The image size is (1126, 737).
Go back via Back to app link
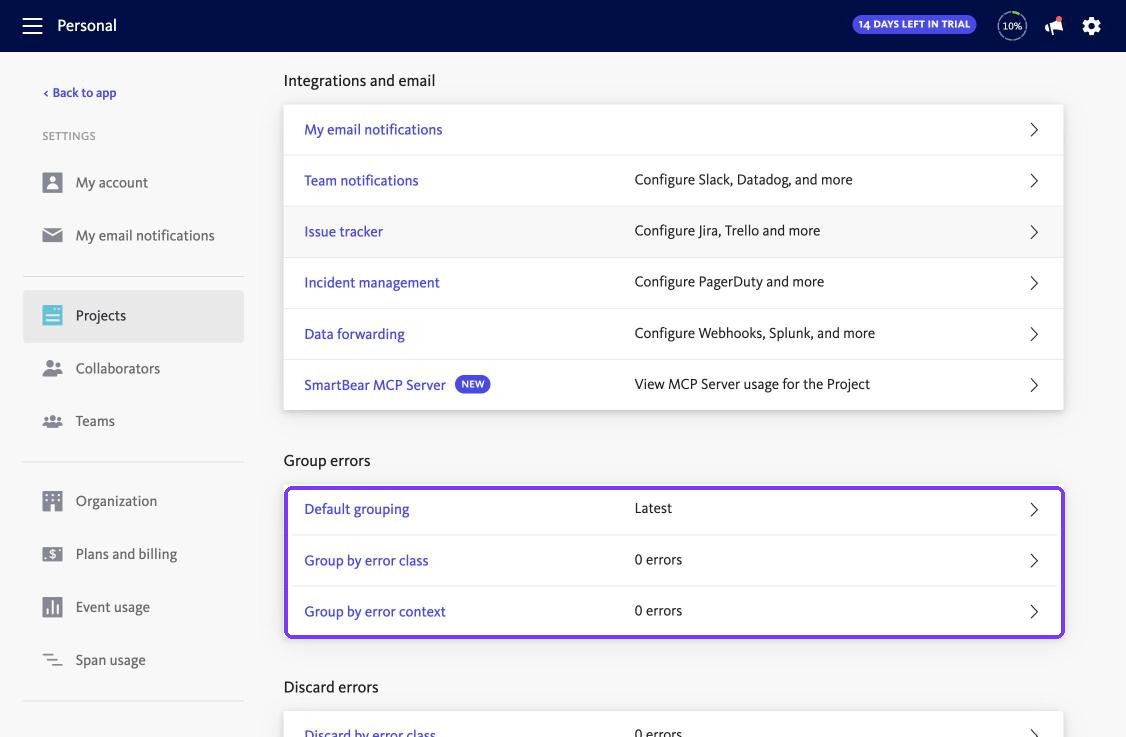pyautogui.click(x=80, y=93)
